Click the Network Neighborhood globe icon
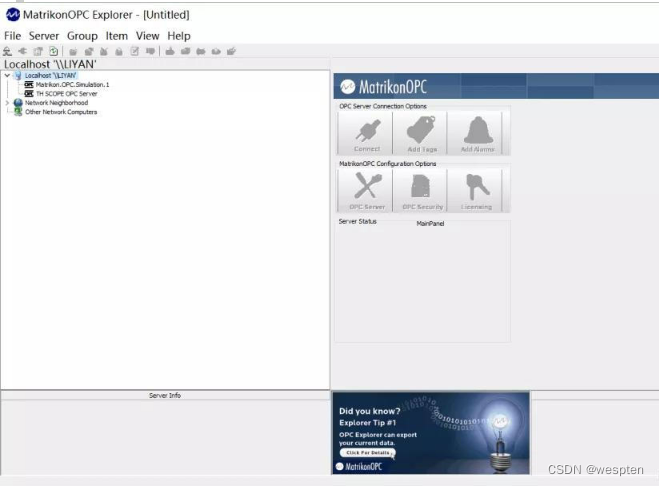The width and height of the screenshot is (659, 486). [18, 103]
